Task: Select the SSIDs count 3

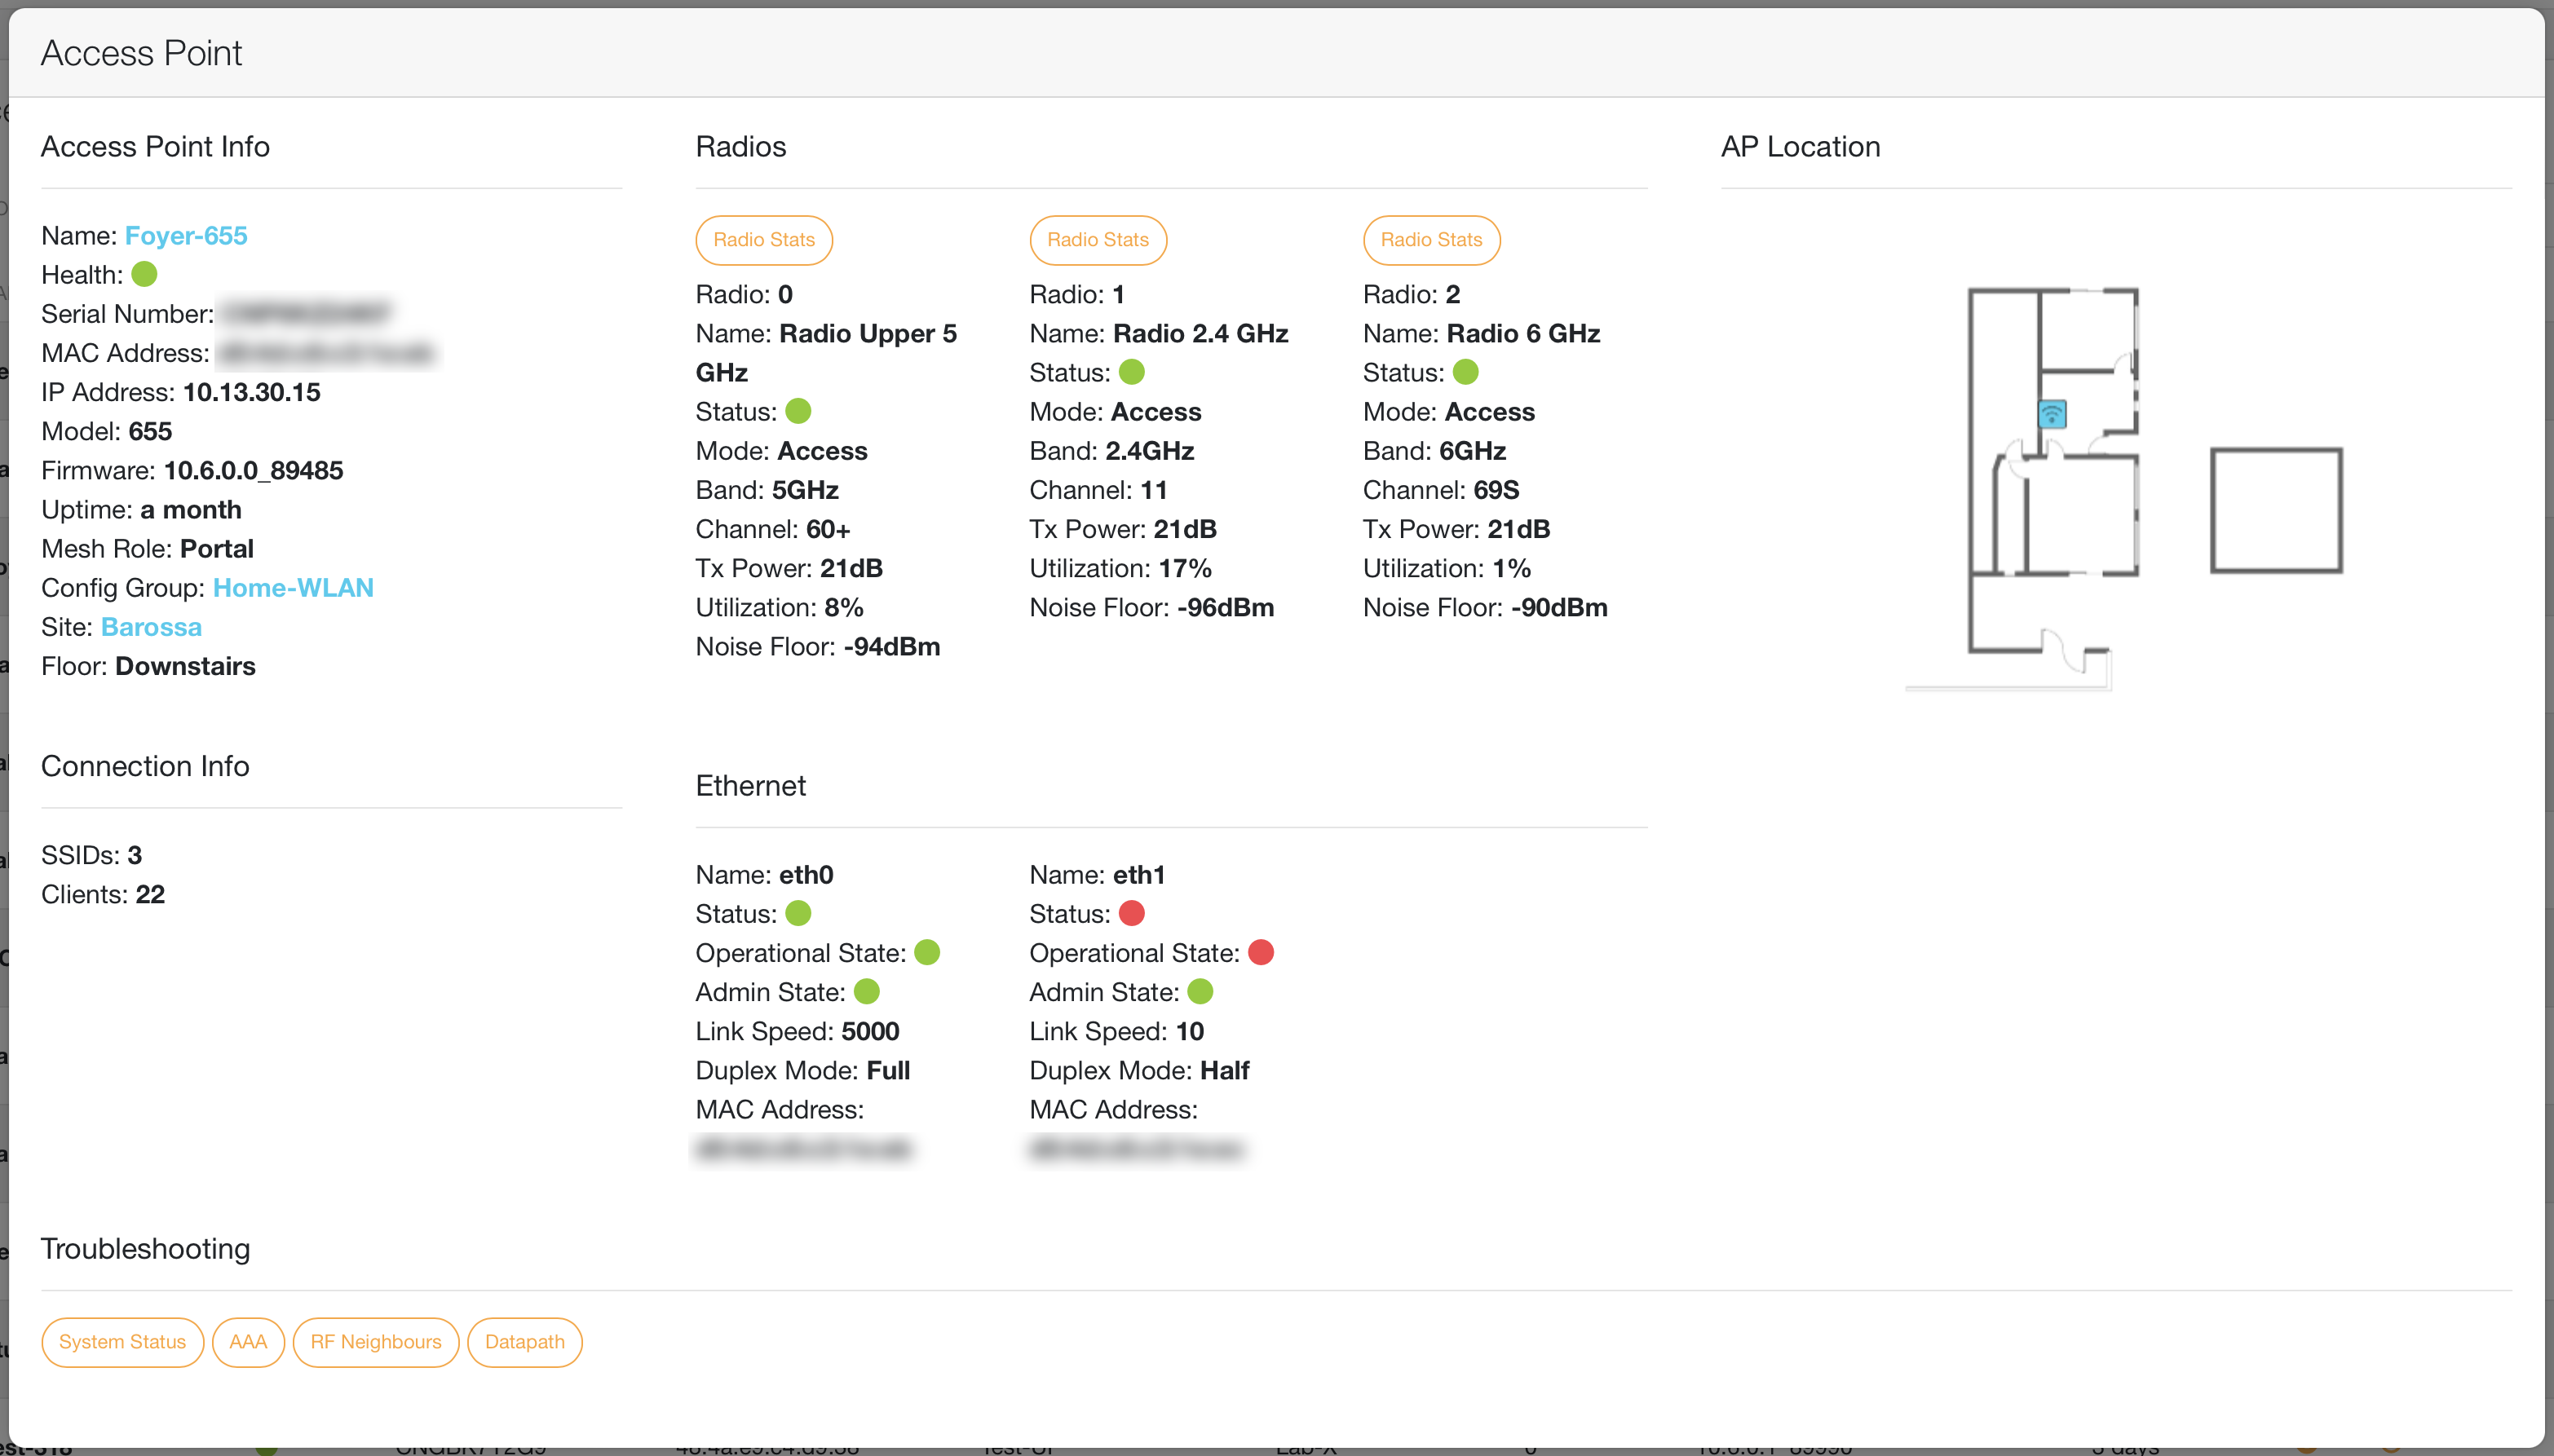Action: (135, 855)
